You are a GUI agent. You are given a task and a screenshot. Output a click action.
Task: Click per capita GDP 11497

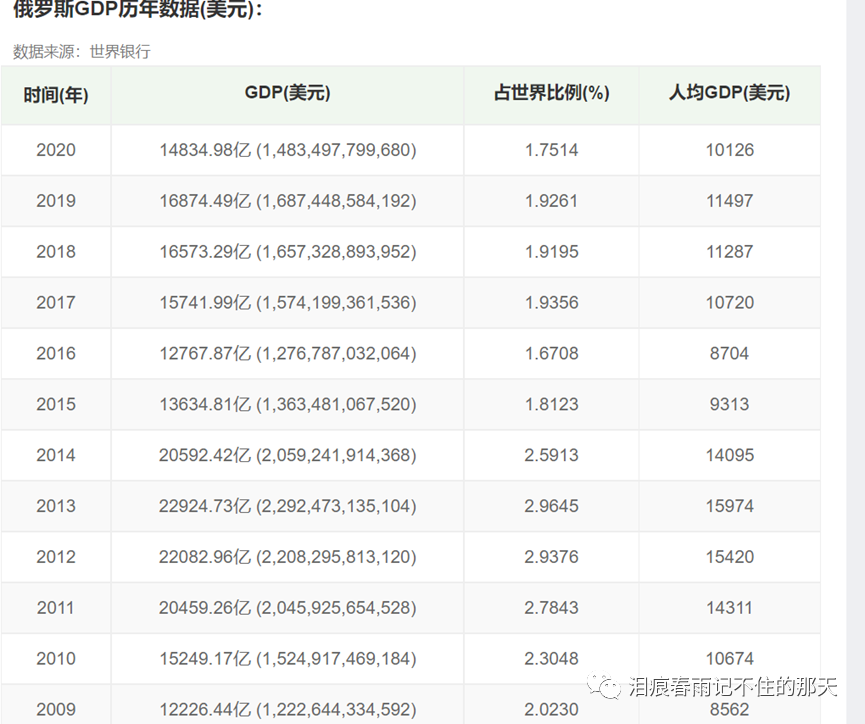tap(730, 201)
